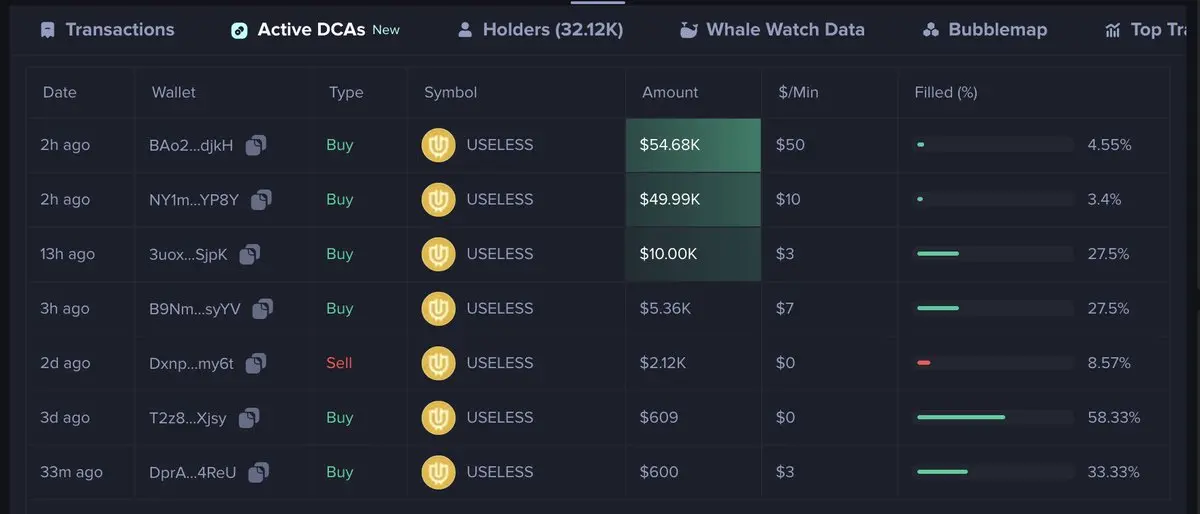The height and width of the screenshot is (514, 1200).
Task: Open wallet link Dxnp...my6t
Action: click(x=191, y=363)
